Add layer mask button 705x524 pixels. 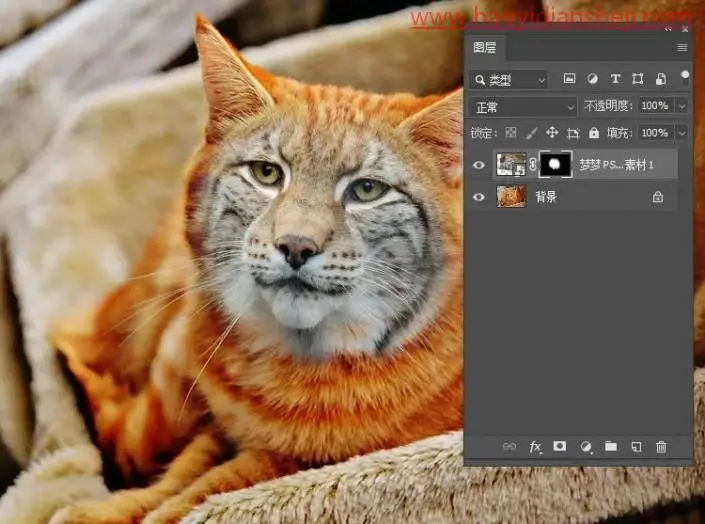[x=559, y=446]
